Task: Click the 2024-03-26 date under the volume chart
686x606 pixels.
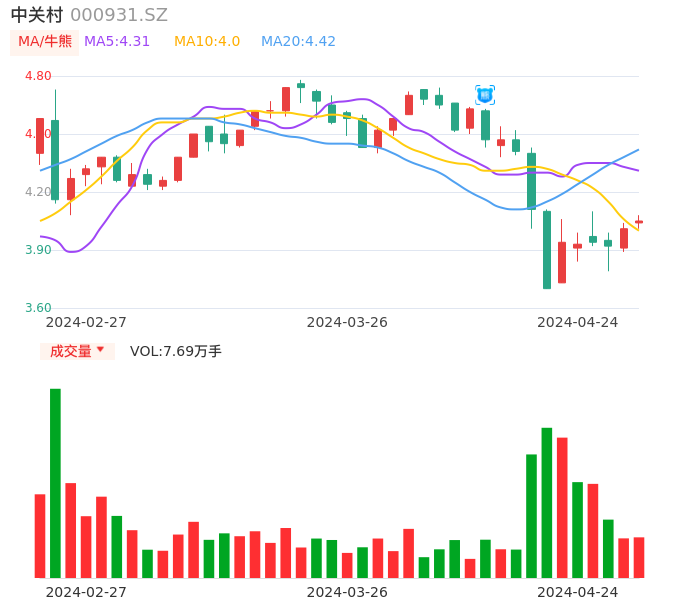Action: pyautogui.click(x=347, y=592)
